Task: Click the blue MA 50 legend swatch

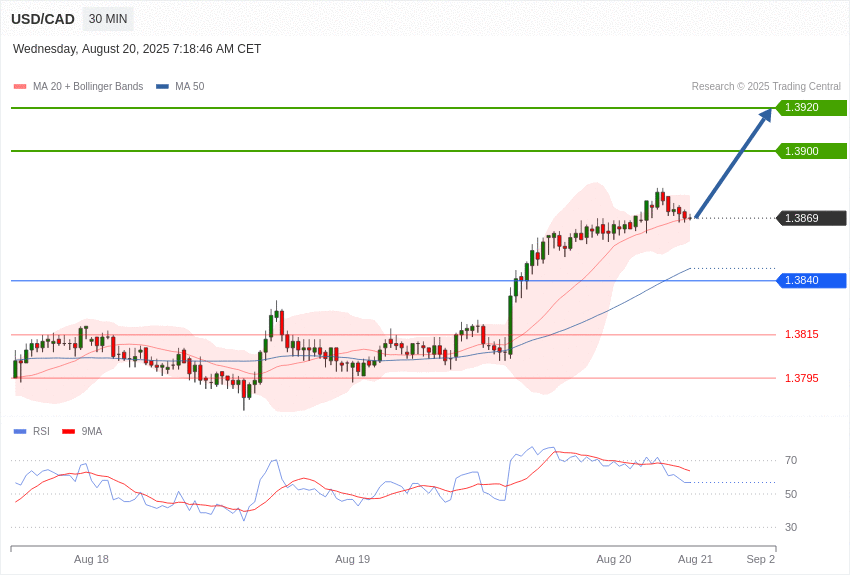Action: (162, 86)
